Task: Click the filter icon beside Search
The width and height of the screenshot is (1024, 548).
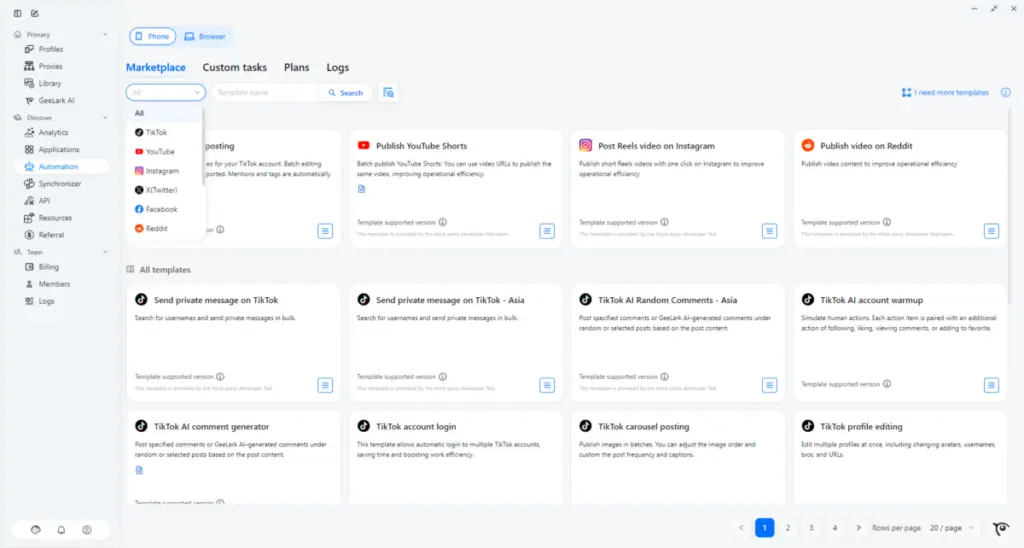Action: coord(389,92)
